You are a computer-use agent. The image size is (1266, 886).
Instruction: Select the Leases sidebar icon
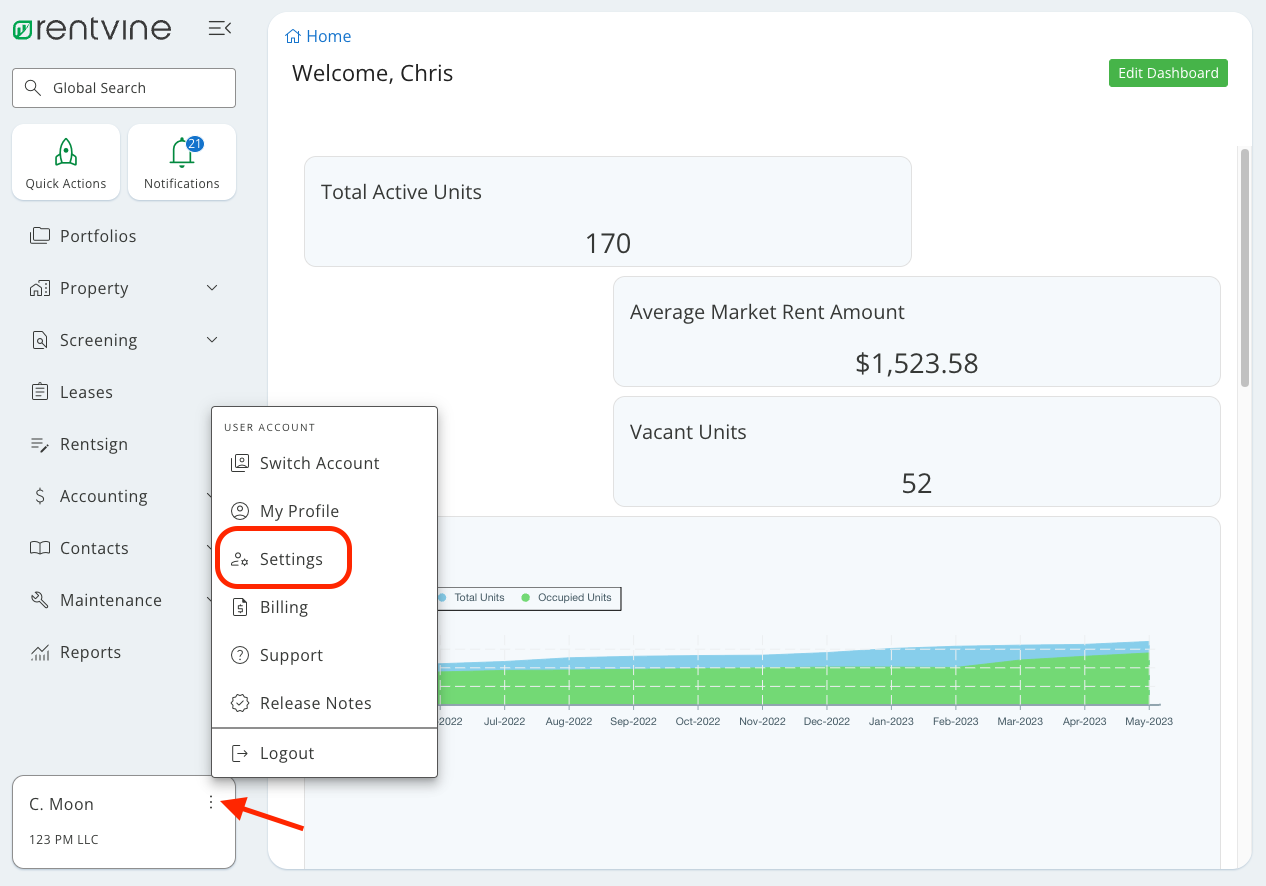38,392
